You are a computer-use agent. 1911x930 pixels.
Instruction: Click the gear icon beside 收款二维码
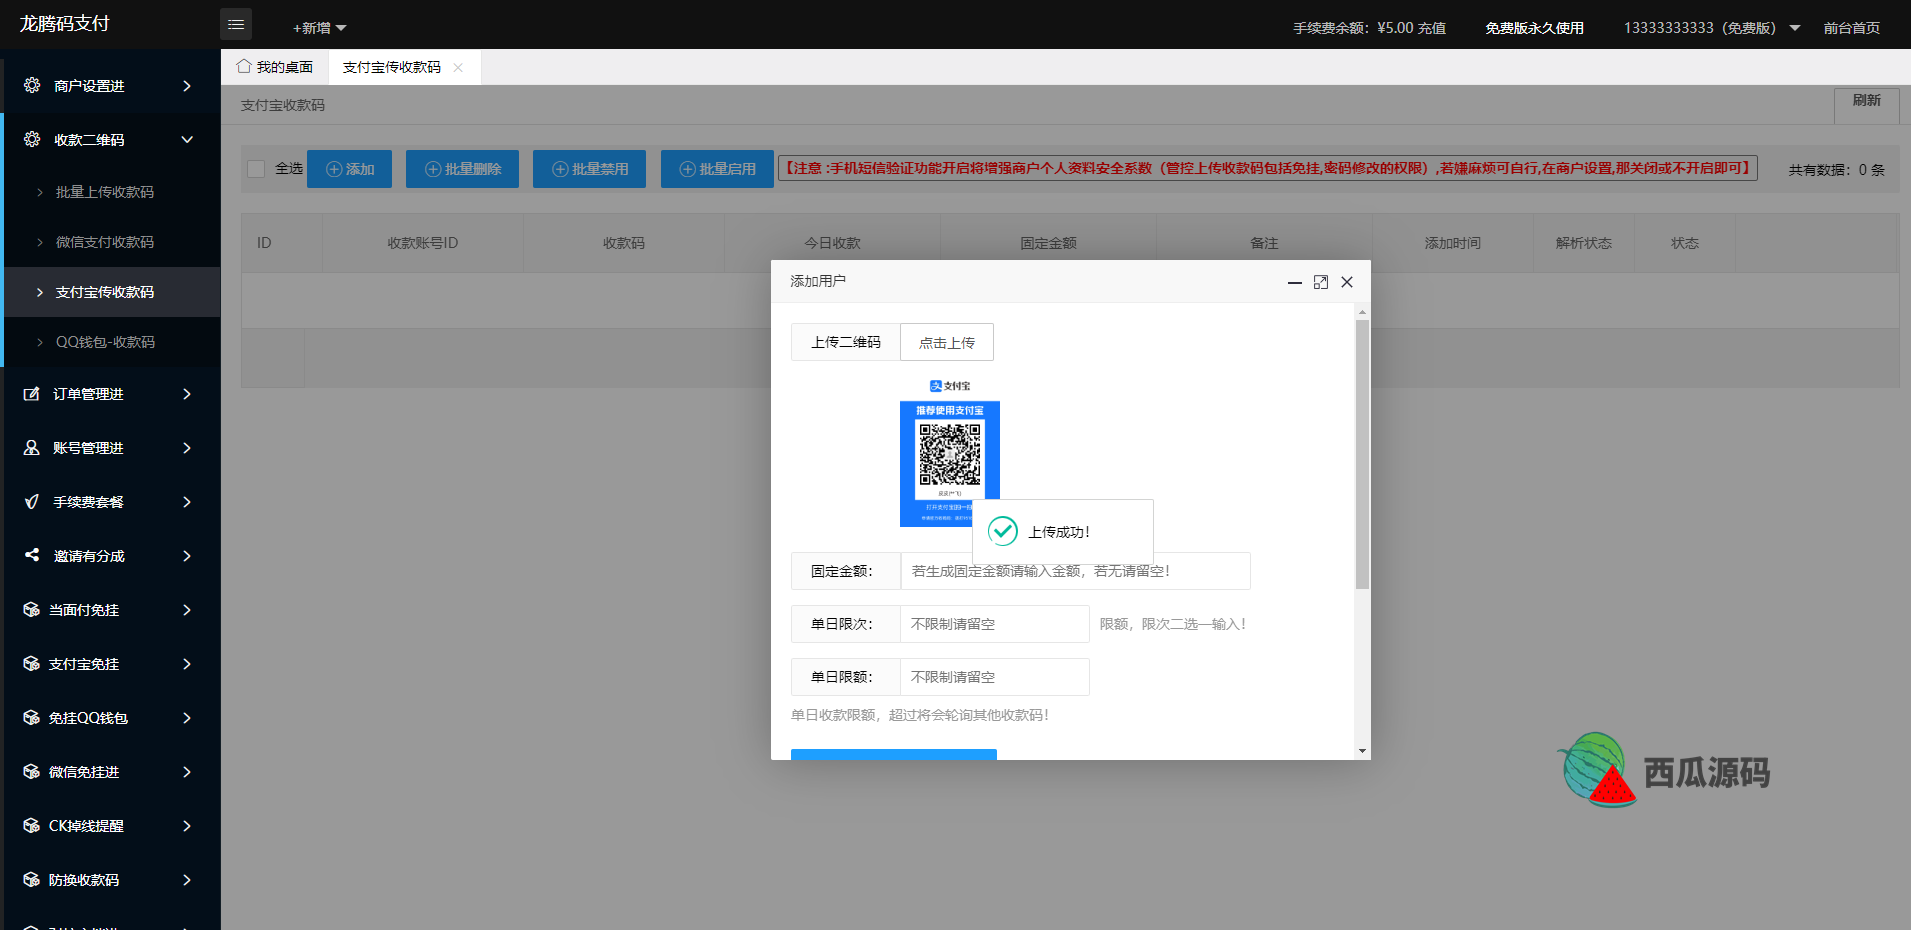pos(32,139)
